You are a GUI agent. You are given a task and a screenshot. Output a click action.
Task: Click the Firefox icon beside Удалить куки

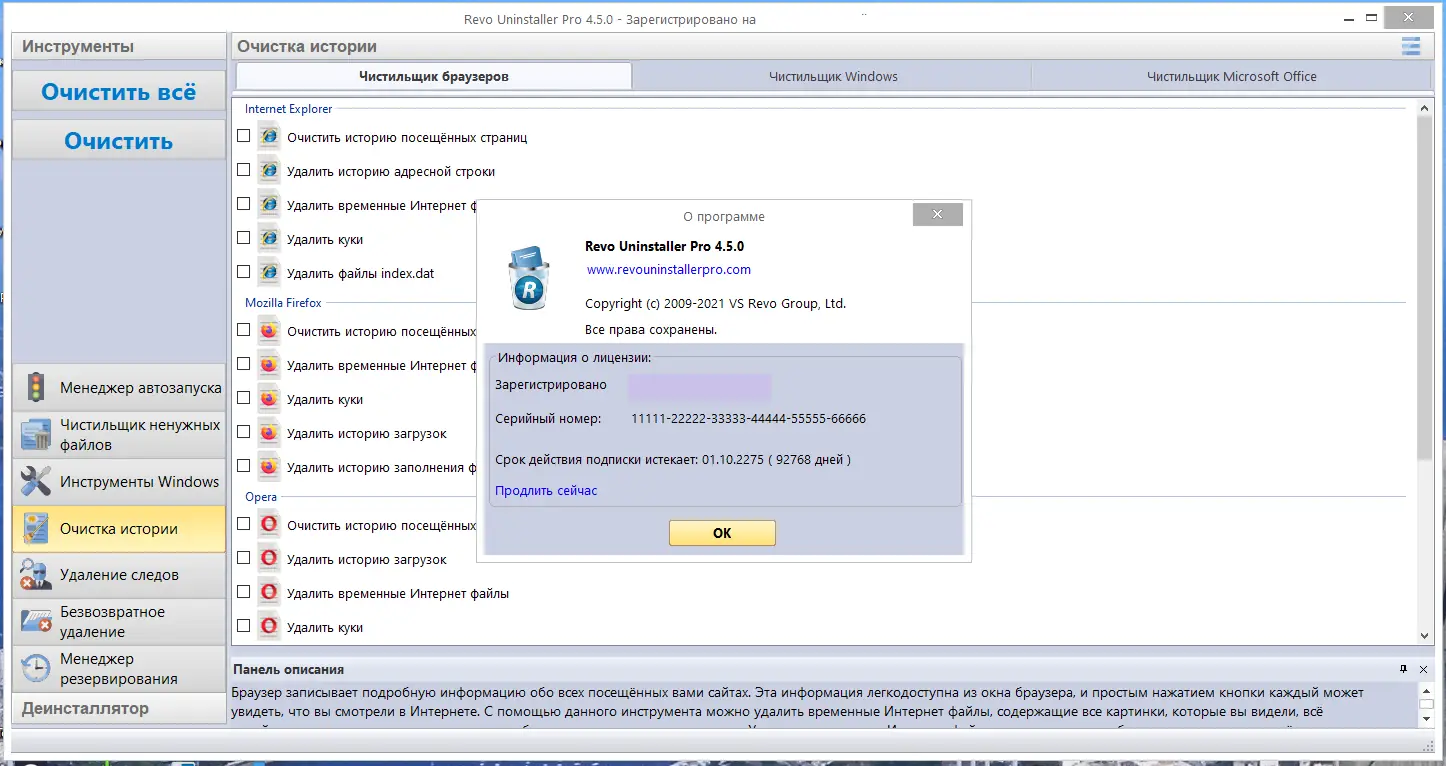tap(268, 399)
